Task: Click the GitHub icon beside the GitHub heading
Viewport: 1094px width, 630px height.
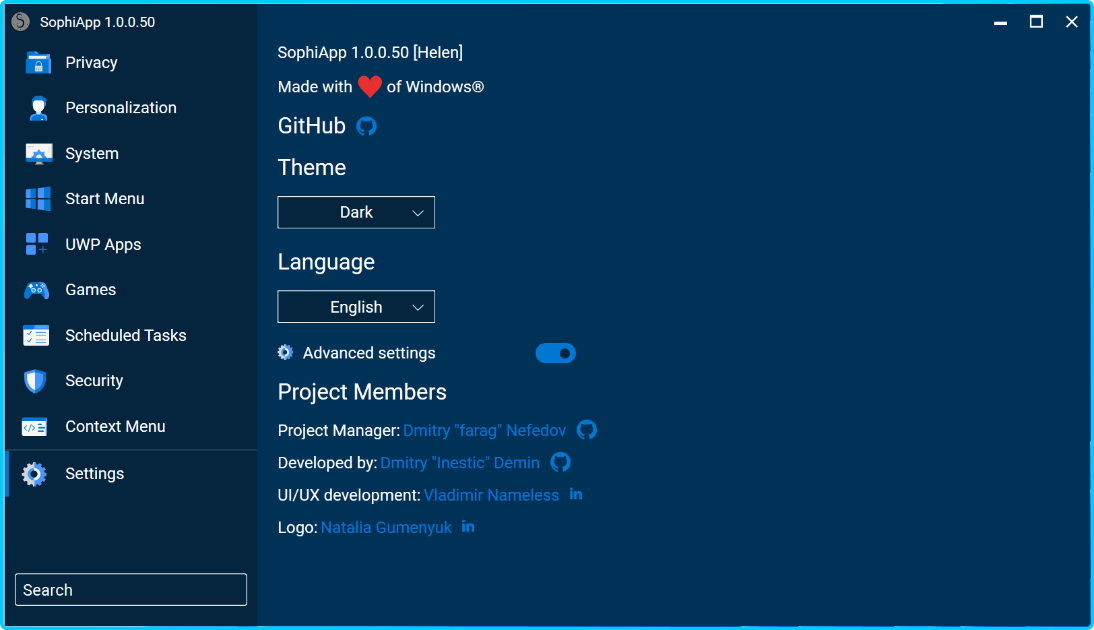Action: (x=367, y=126)
